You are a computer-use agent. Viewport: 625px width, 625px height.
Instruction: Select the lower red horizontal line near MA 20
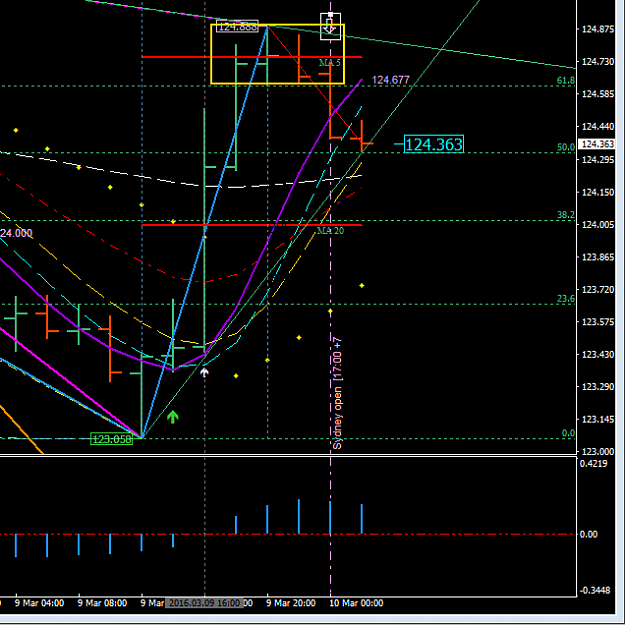click(x=252, y=225)
